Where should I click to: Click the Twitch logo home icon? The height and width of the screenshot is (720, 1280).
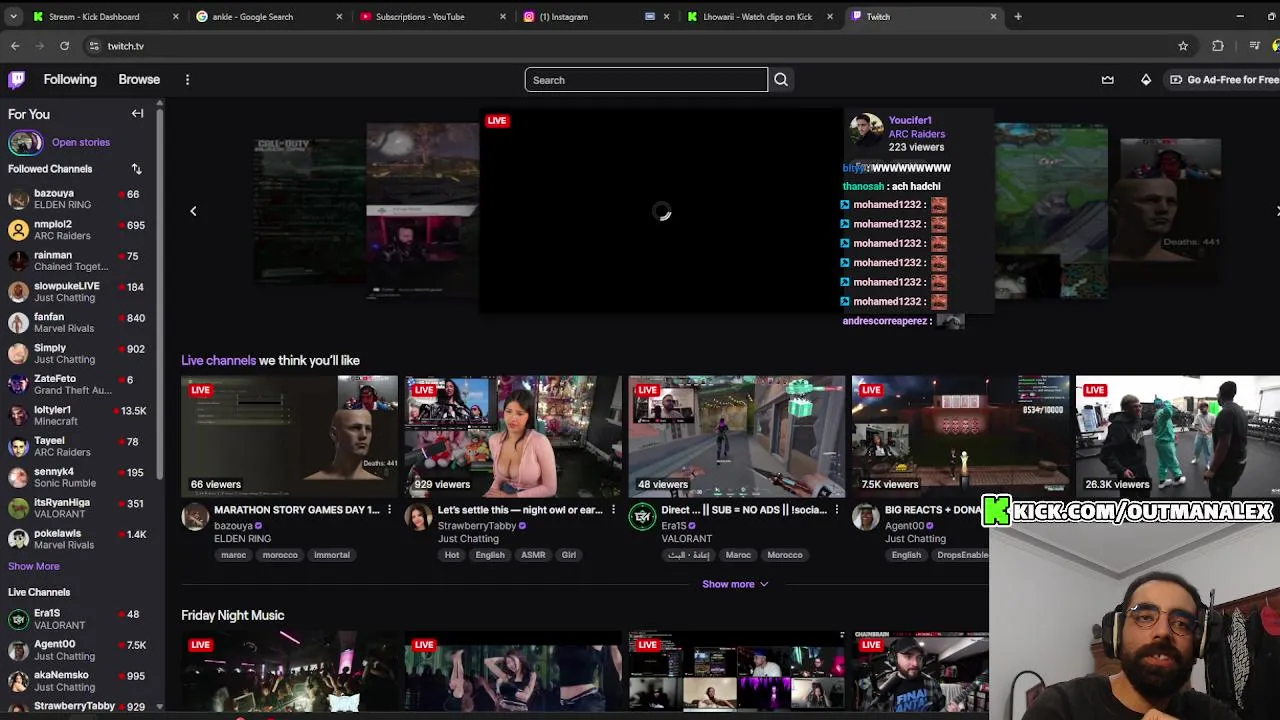tap(17, 80)
